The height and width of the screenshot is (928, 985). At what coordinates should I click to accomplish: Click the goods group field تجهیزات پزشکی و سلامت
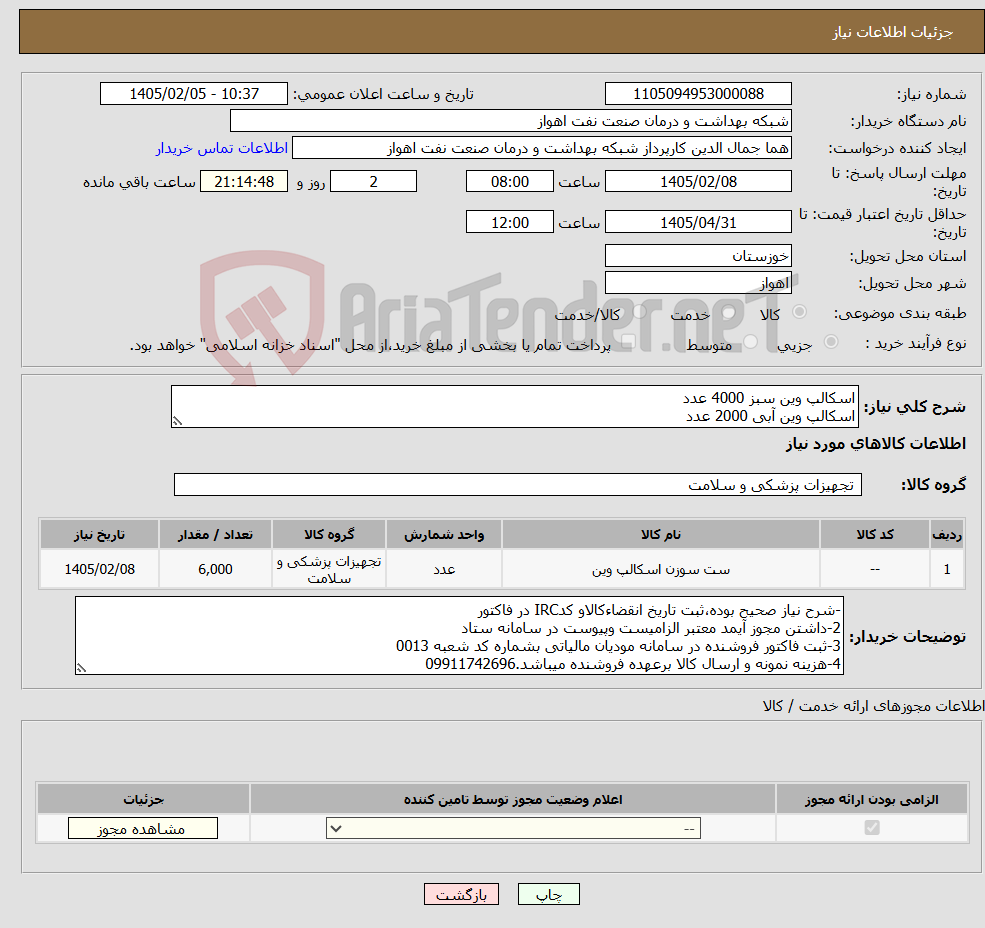518,484
